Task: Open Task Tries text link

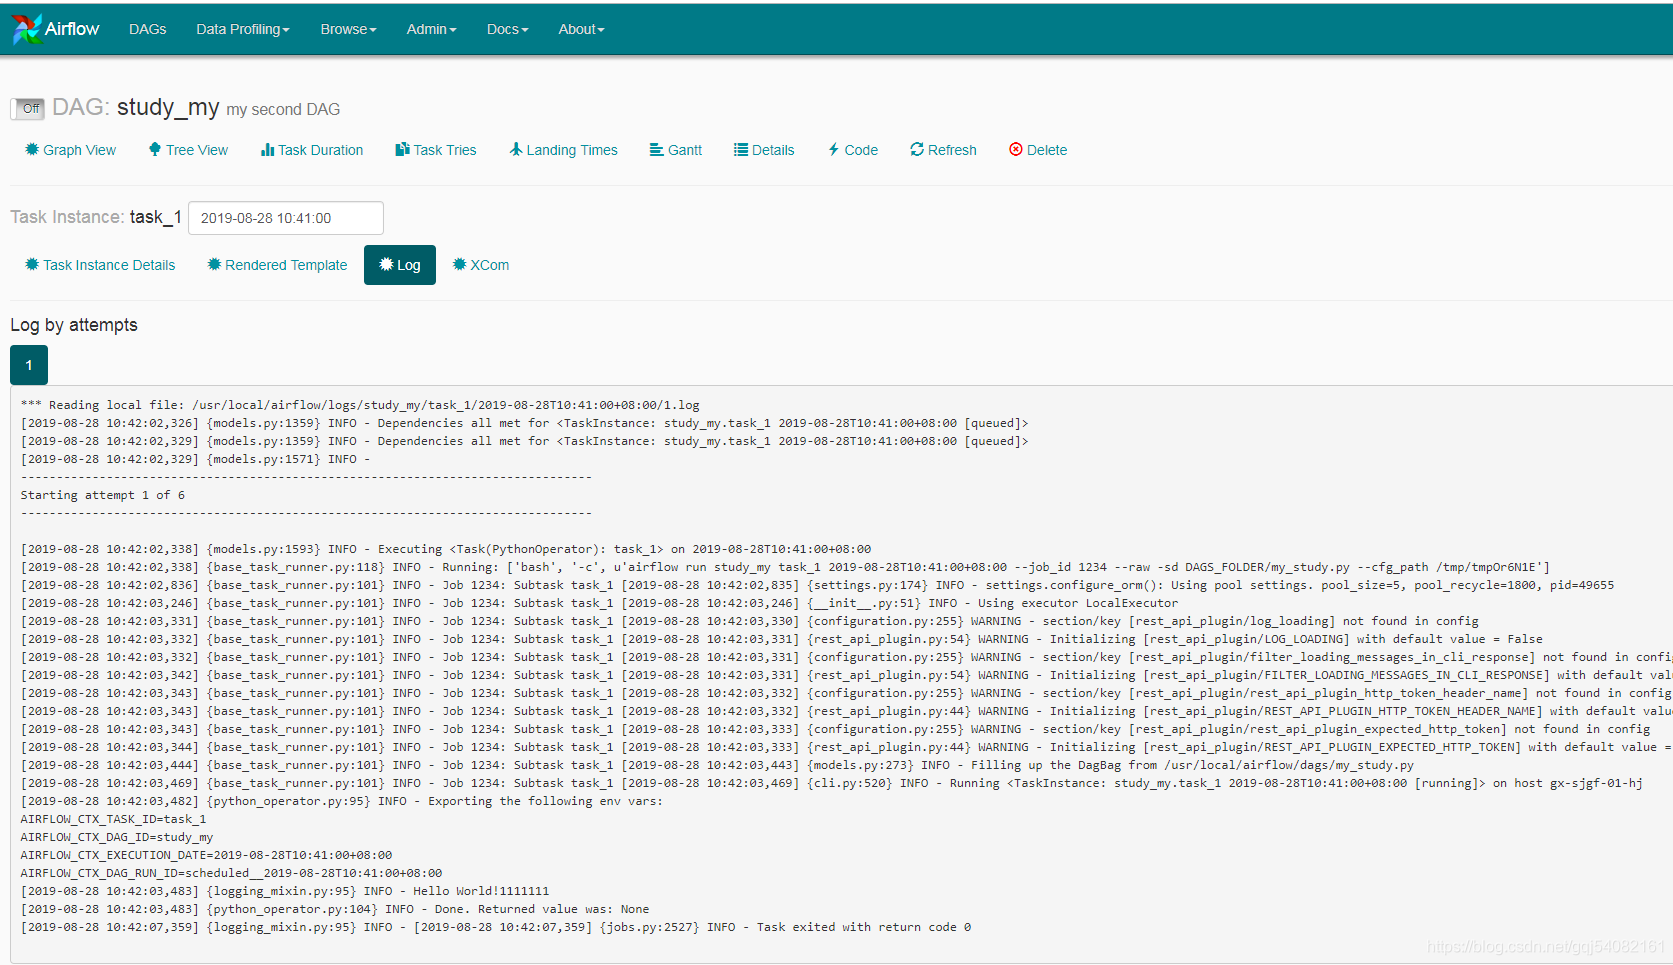Action: (445, 150)
